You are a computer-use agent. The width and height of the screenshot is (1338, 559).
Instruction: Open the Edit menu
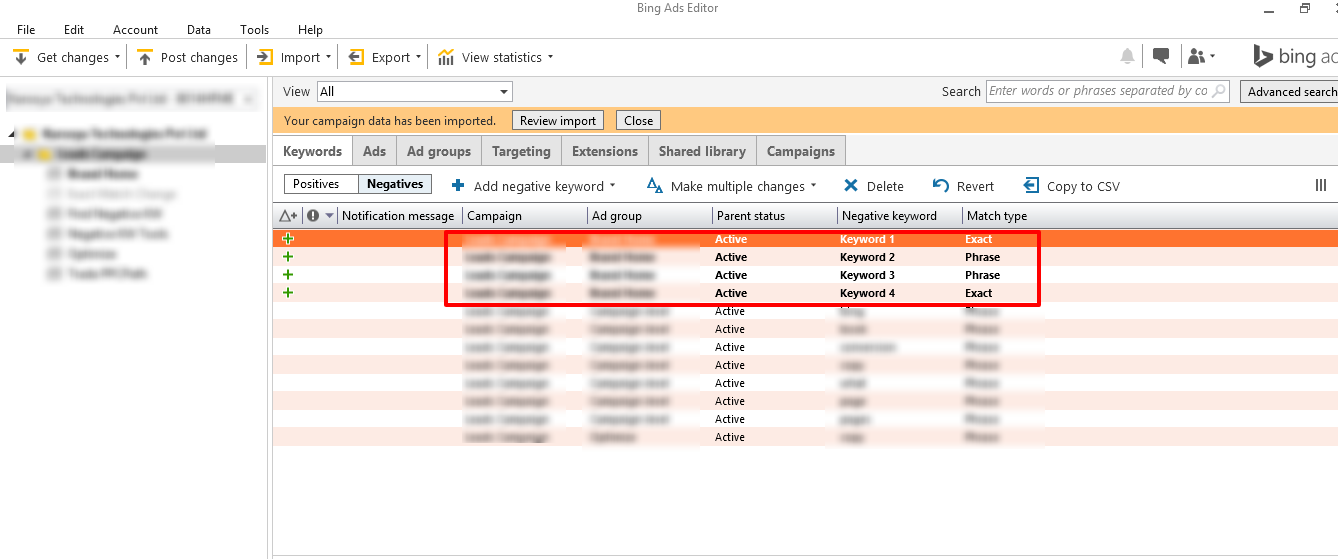coord(74,30)
